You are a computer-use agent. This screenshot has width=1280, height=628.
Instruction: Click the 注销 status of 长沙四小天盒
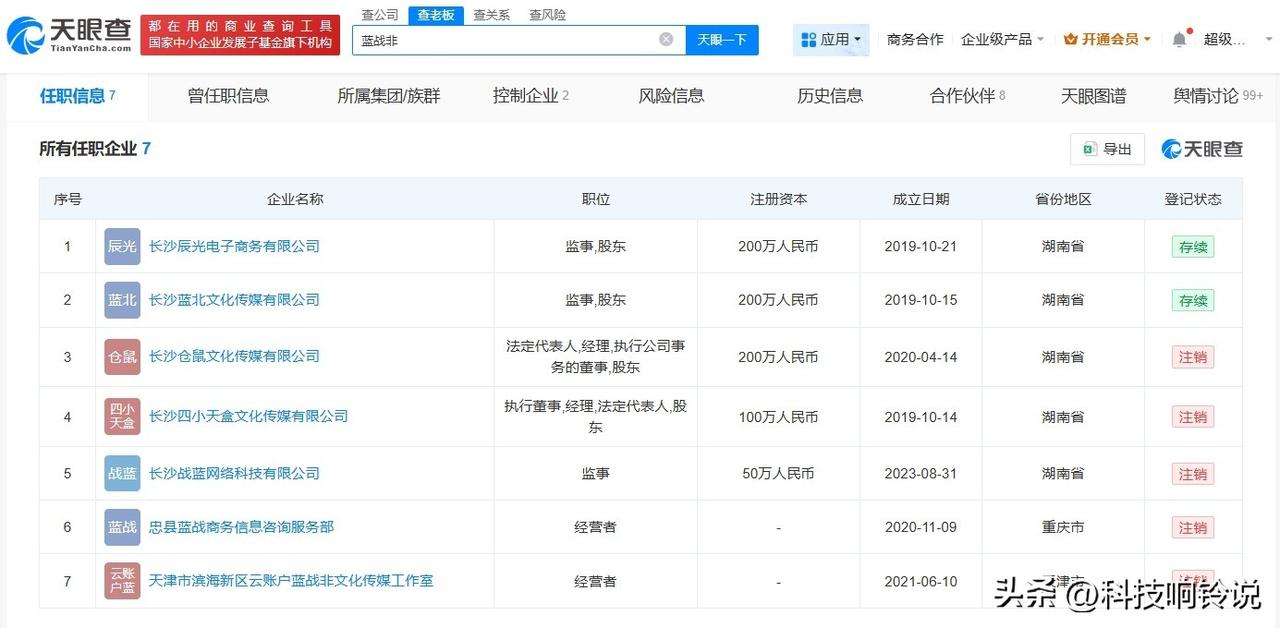click(1193, 417)
